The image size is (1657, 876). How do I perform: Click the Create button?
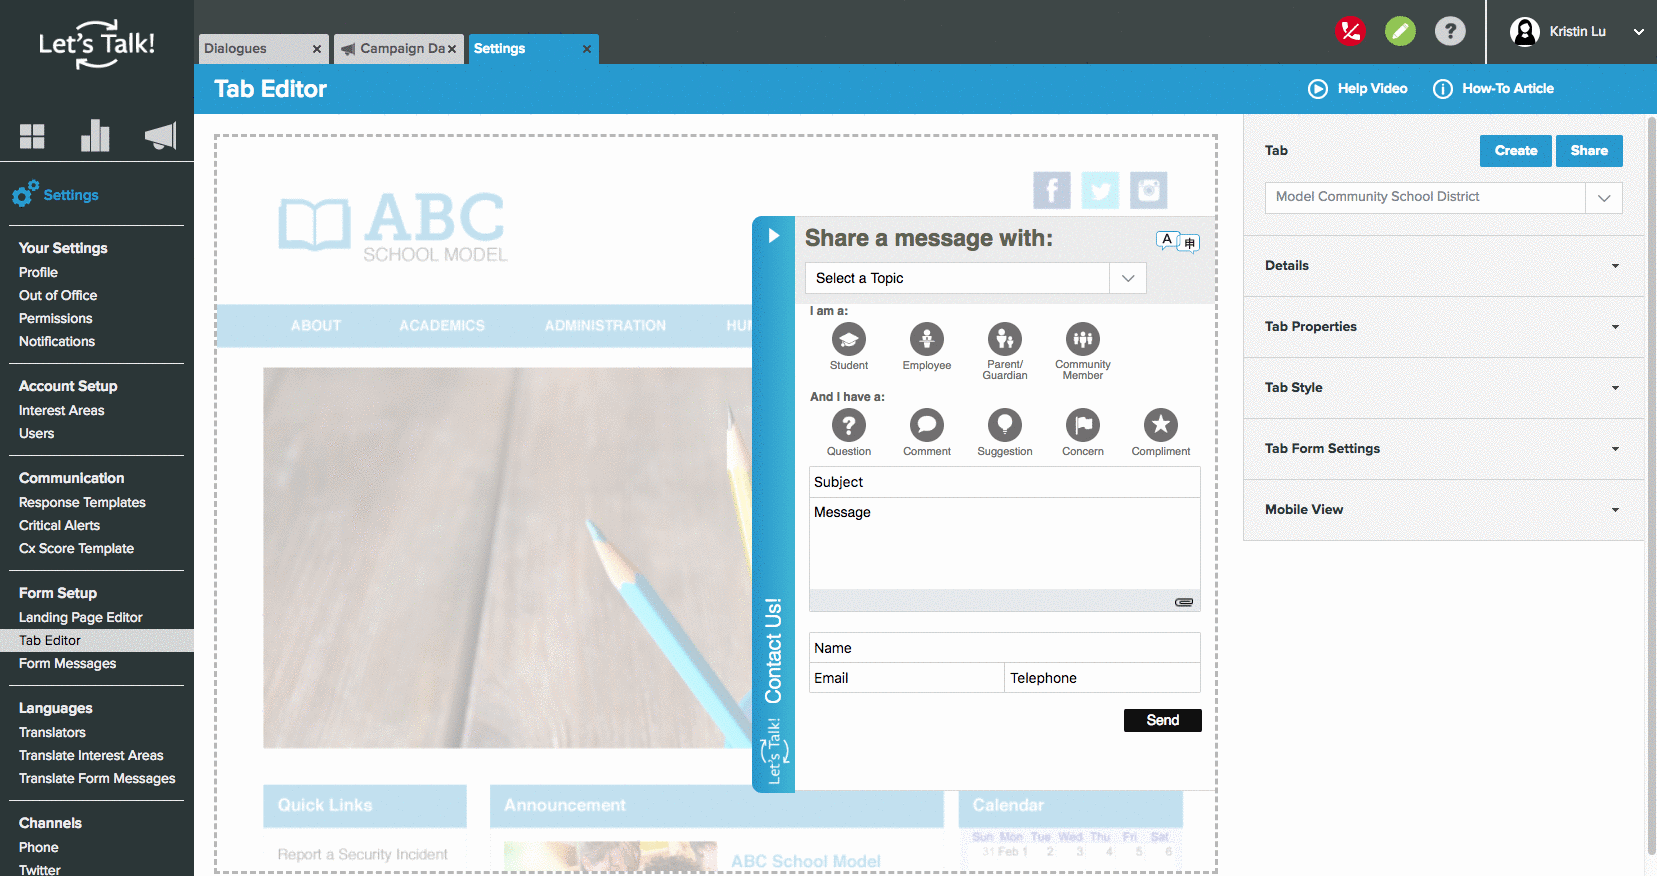pos(1515,151)
